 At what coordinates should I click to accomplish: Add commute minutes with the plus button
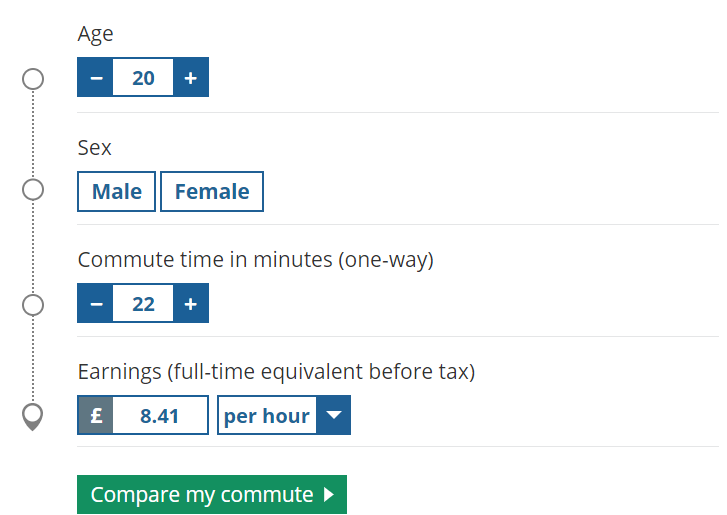click(x=191, y=304)
